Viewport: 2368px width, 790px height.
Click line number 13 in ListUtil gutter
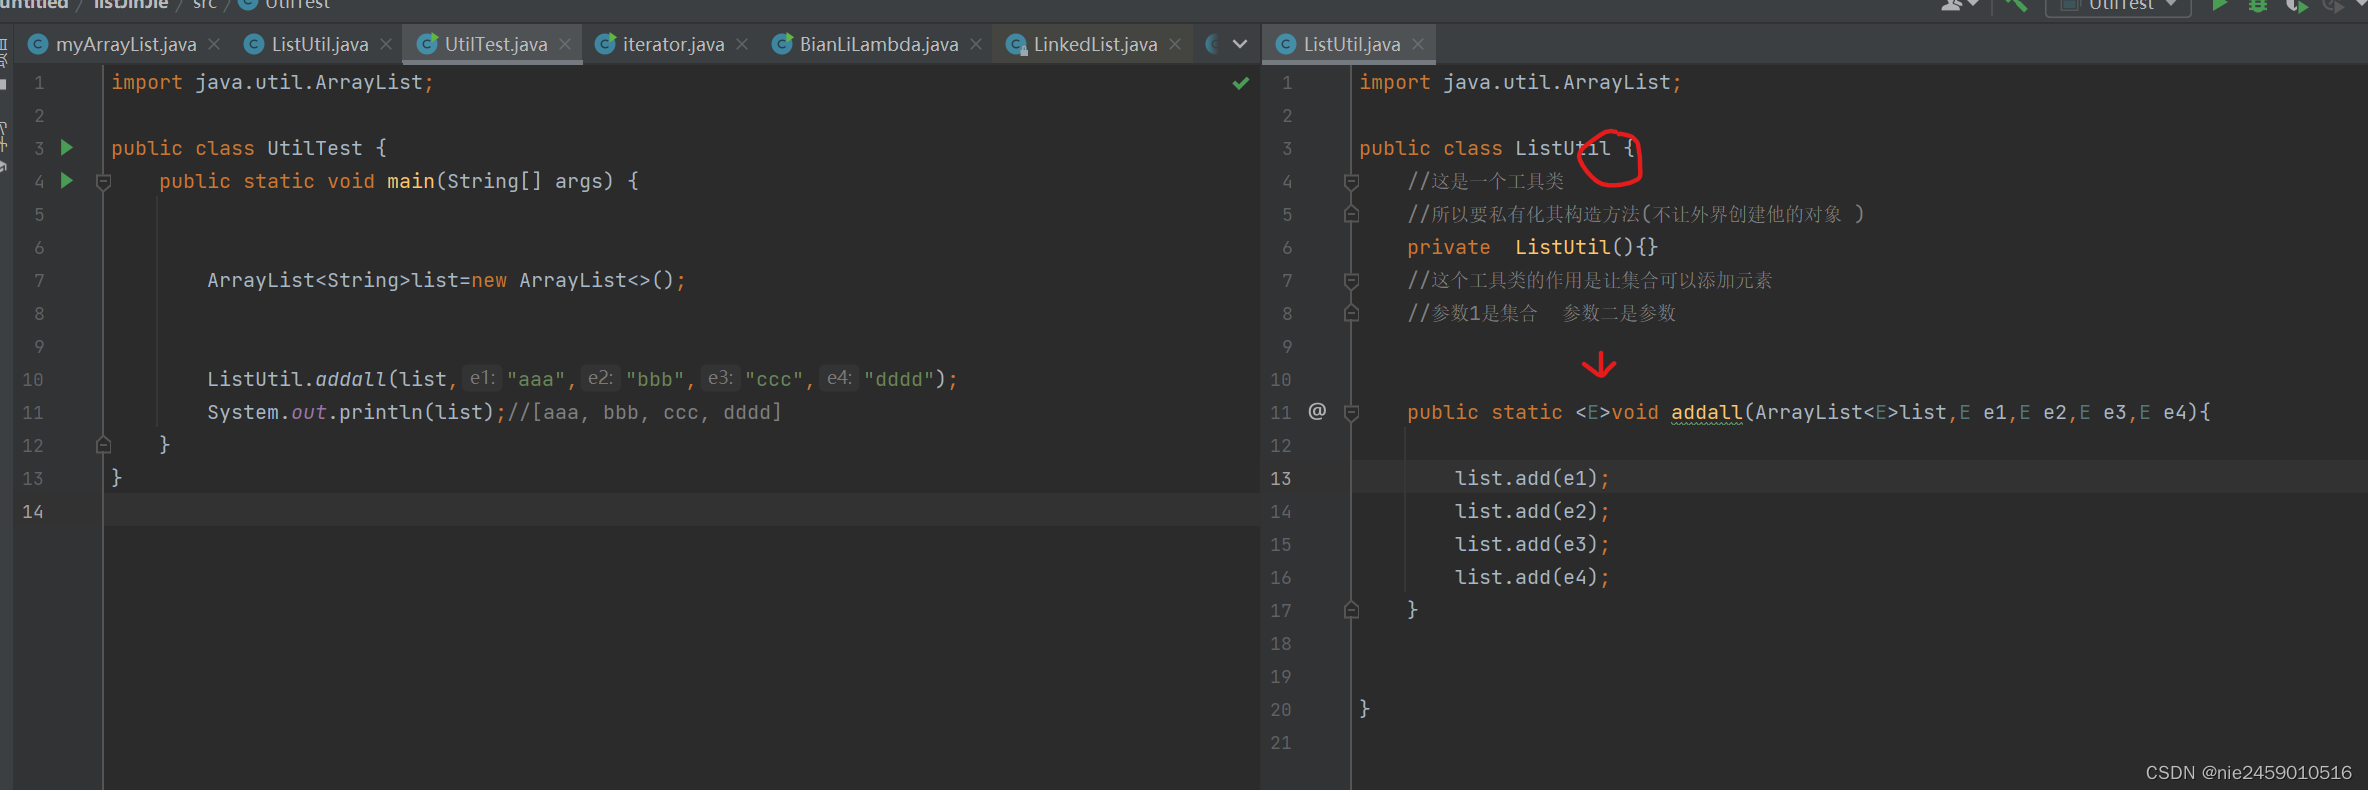pos(1281,478)
